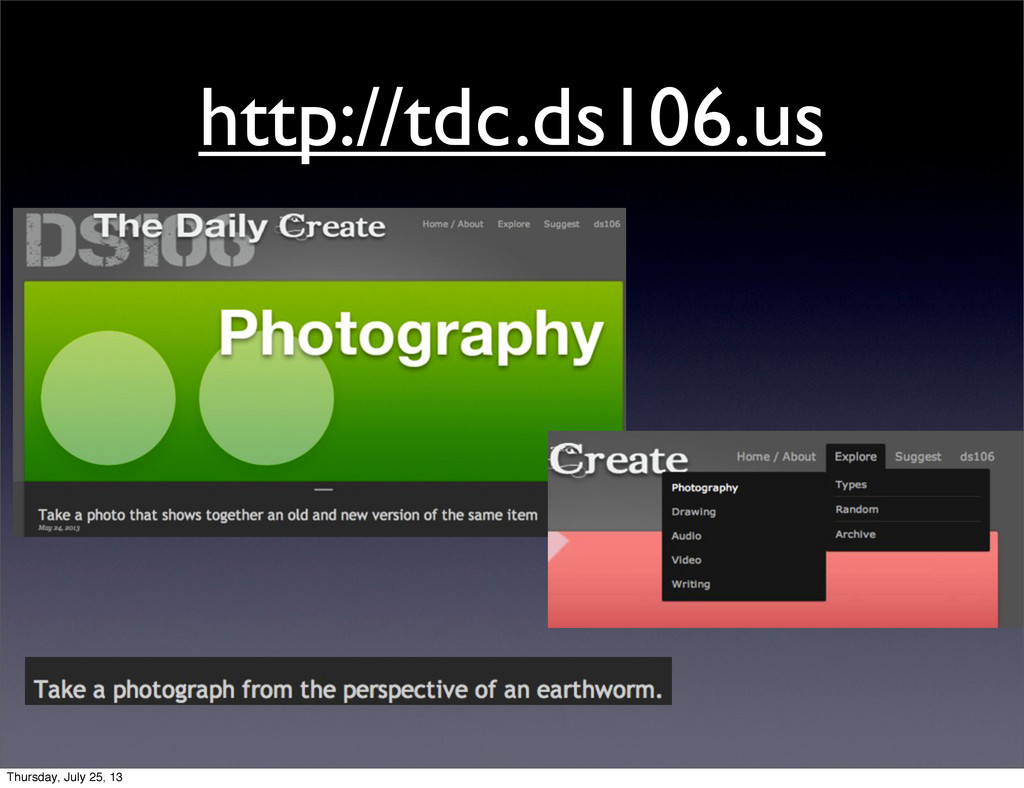
Task: Click the pink arrow at the red banner's edge
Action: pyautogui.click(x=558, y=546)
